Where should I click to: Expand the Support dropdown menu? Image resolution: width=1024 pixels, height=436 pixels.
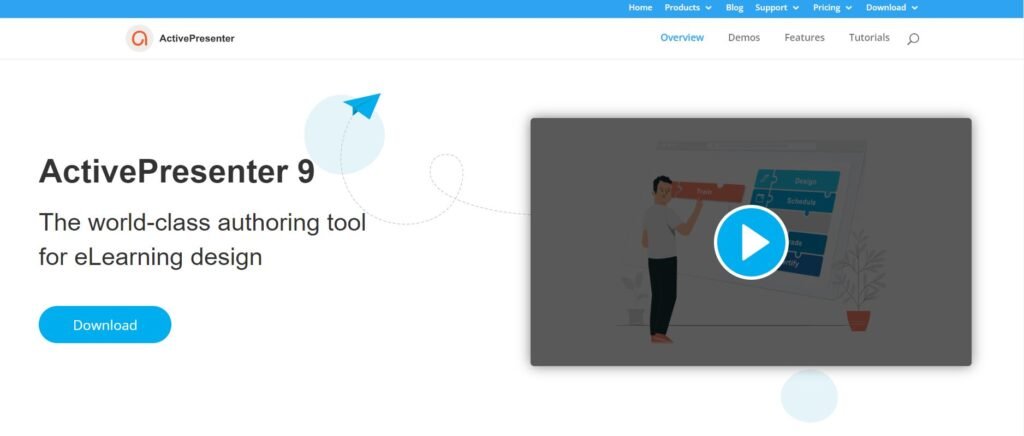click(776, 8)
